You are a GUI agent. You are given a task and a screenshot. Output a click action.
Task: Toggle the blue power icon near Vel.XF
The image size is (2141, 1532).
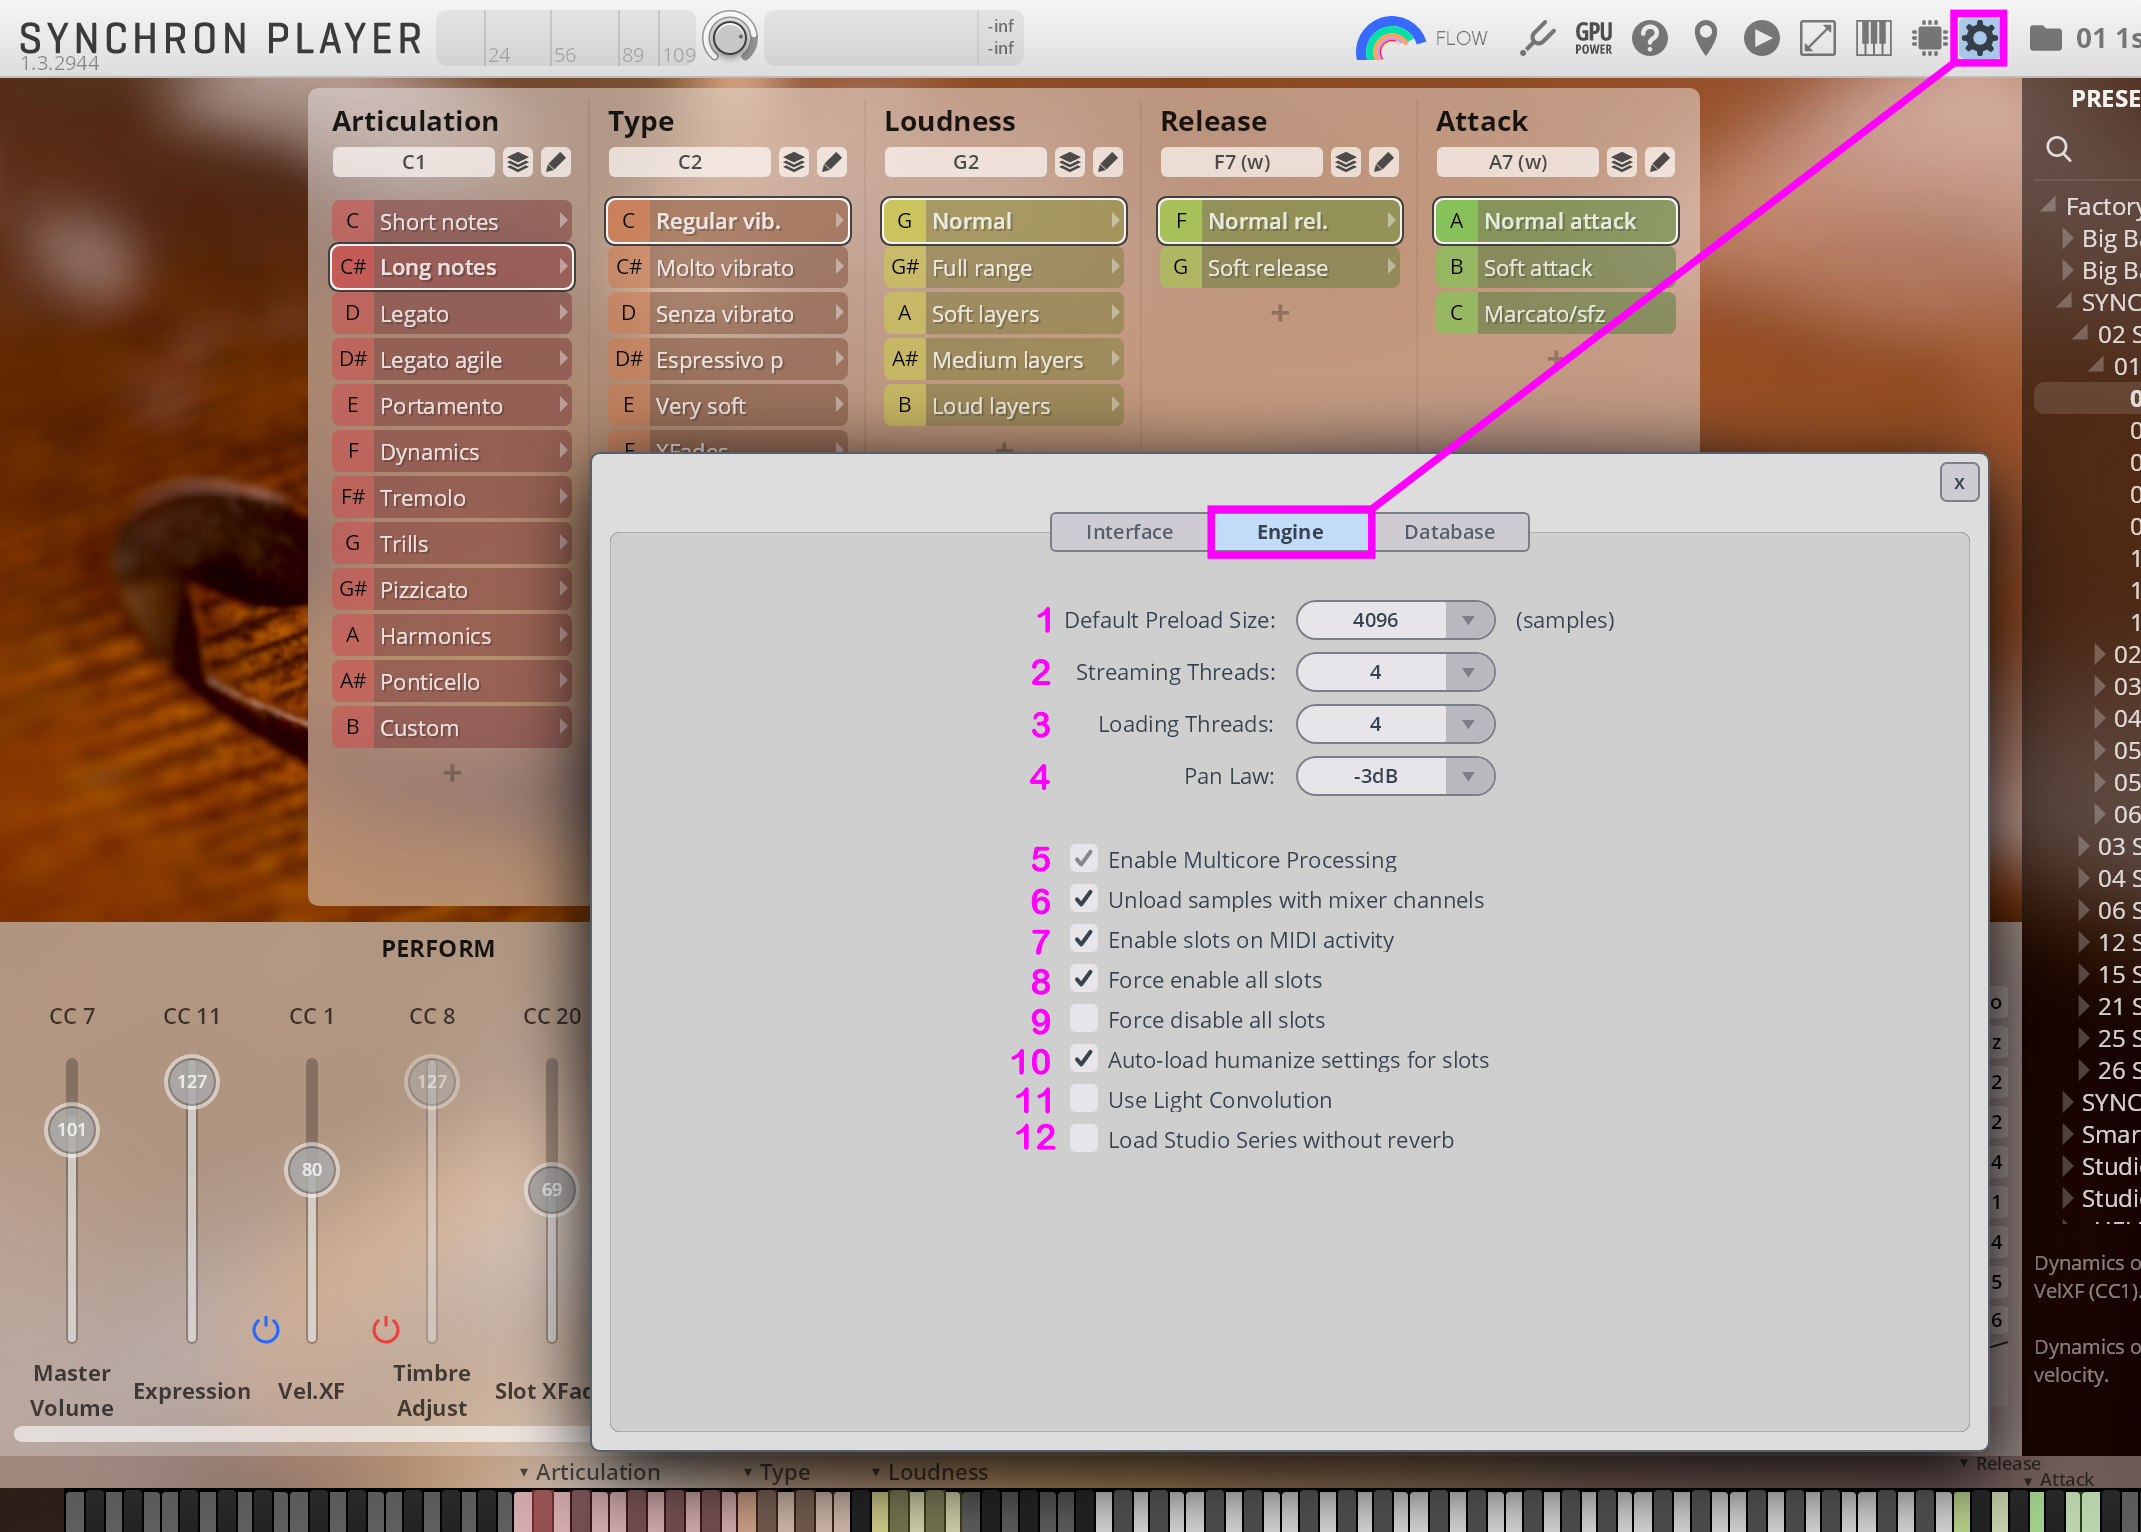click(x=266, y=1329)
